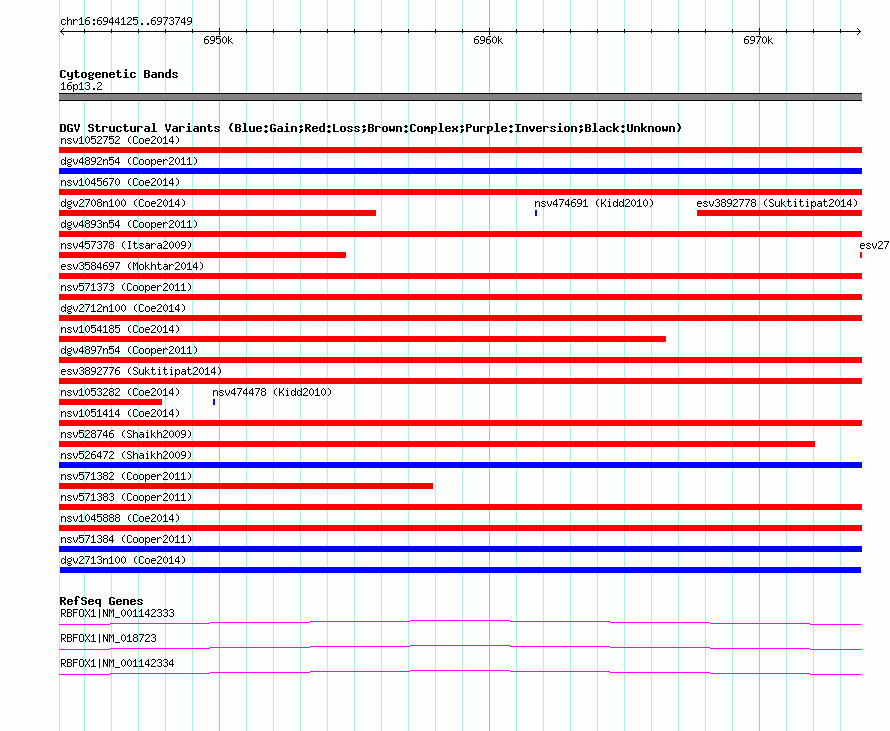Screen dimensions: 890x731
Task: Click the DGV Structural Variants track title
Action: [371, 128]
